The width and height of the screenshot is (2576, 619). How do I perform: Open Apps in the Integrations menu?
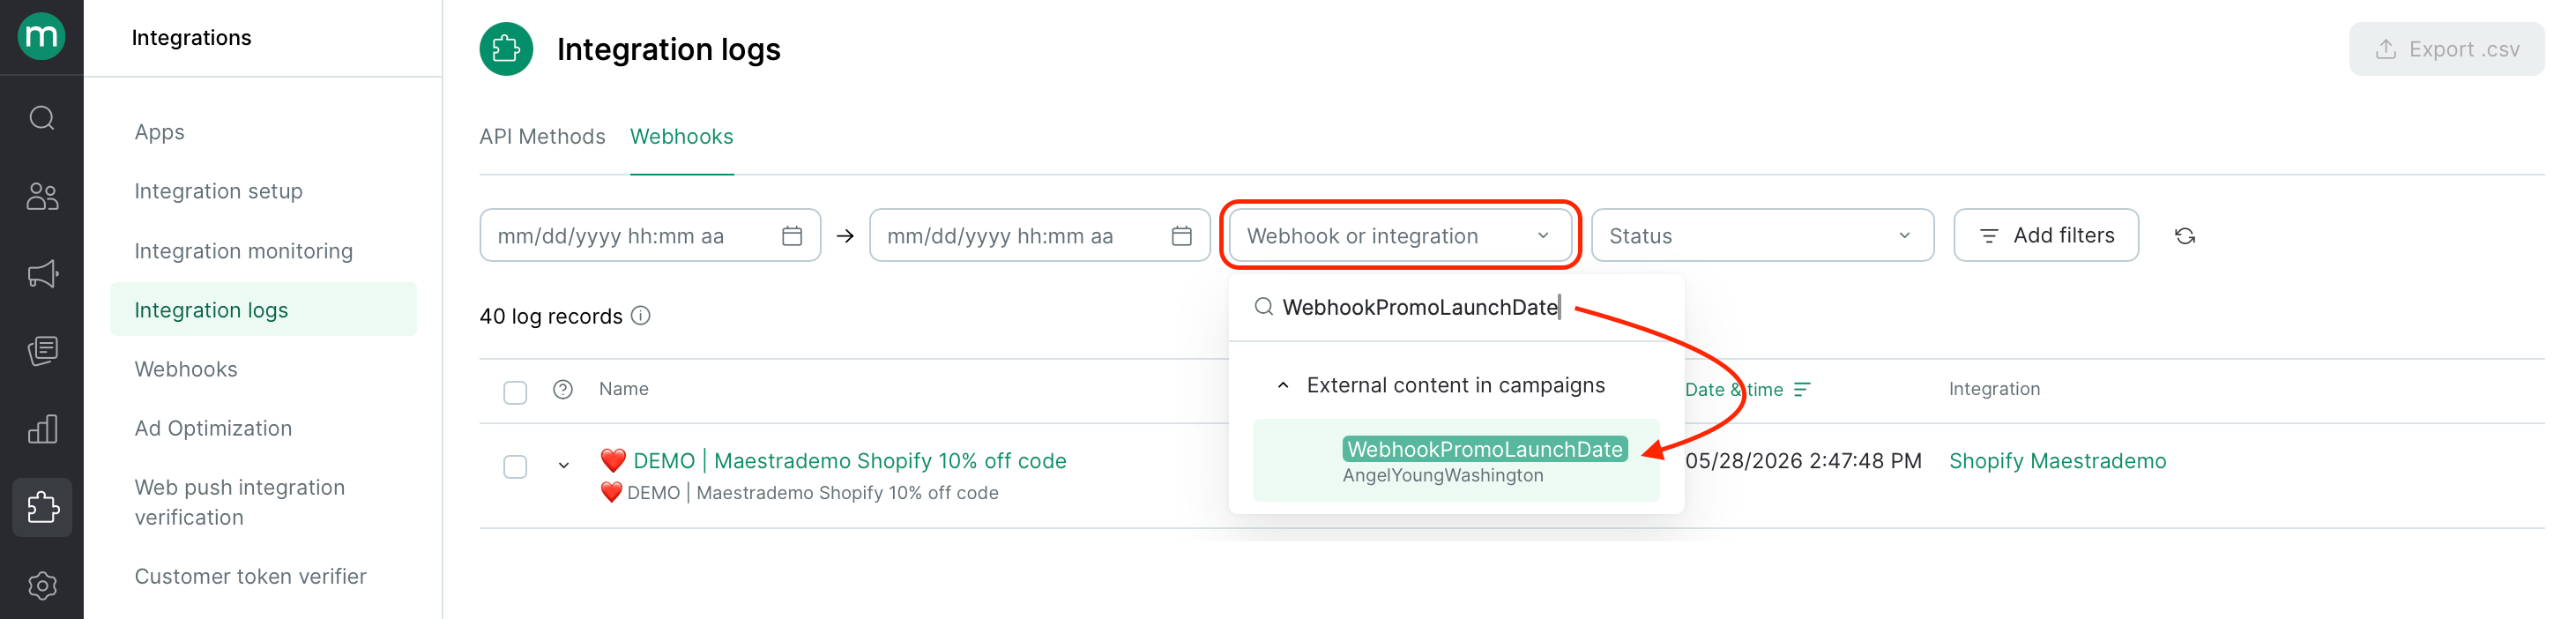[159, 132]
